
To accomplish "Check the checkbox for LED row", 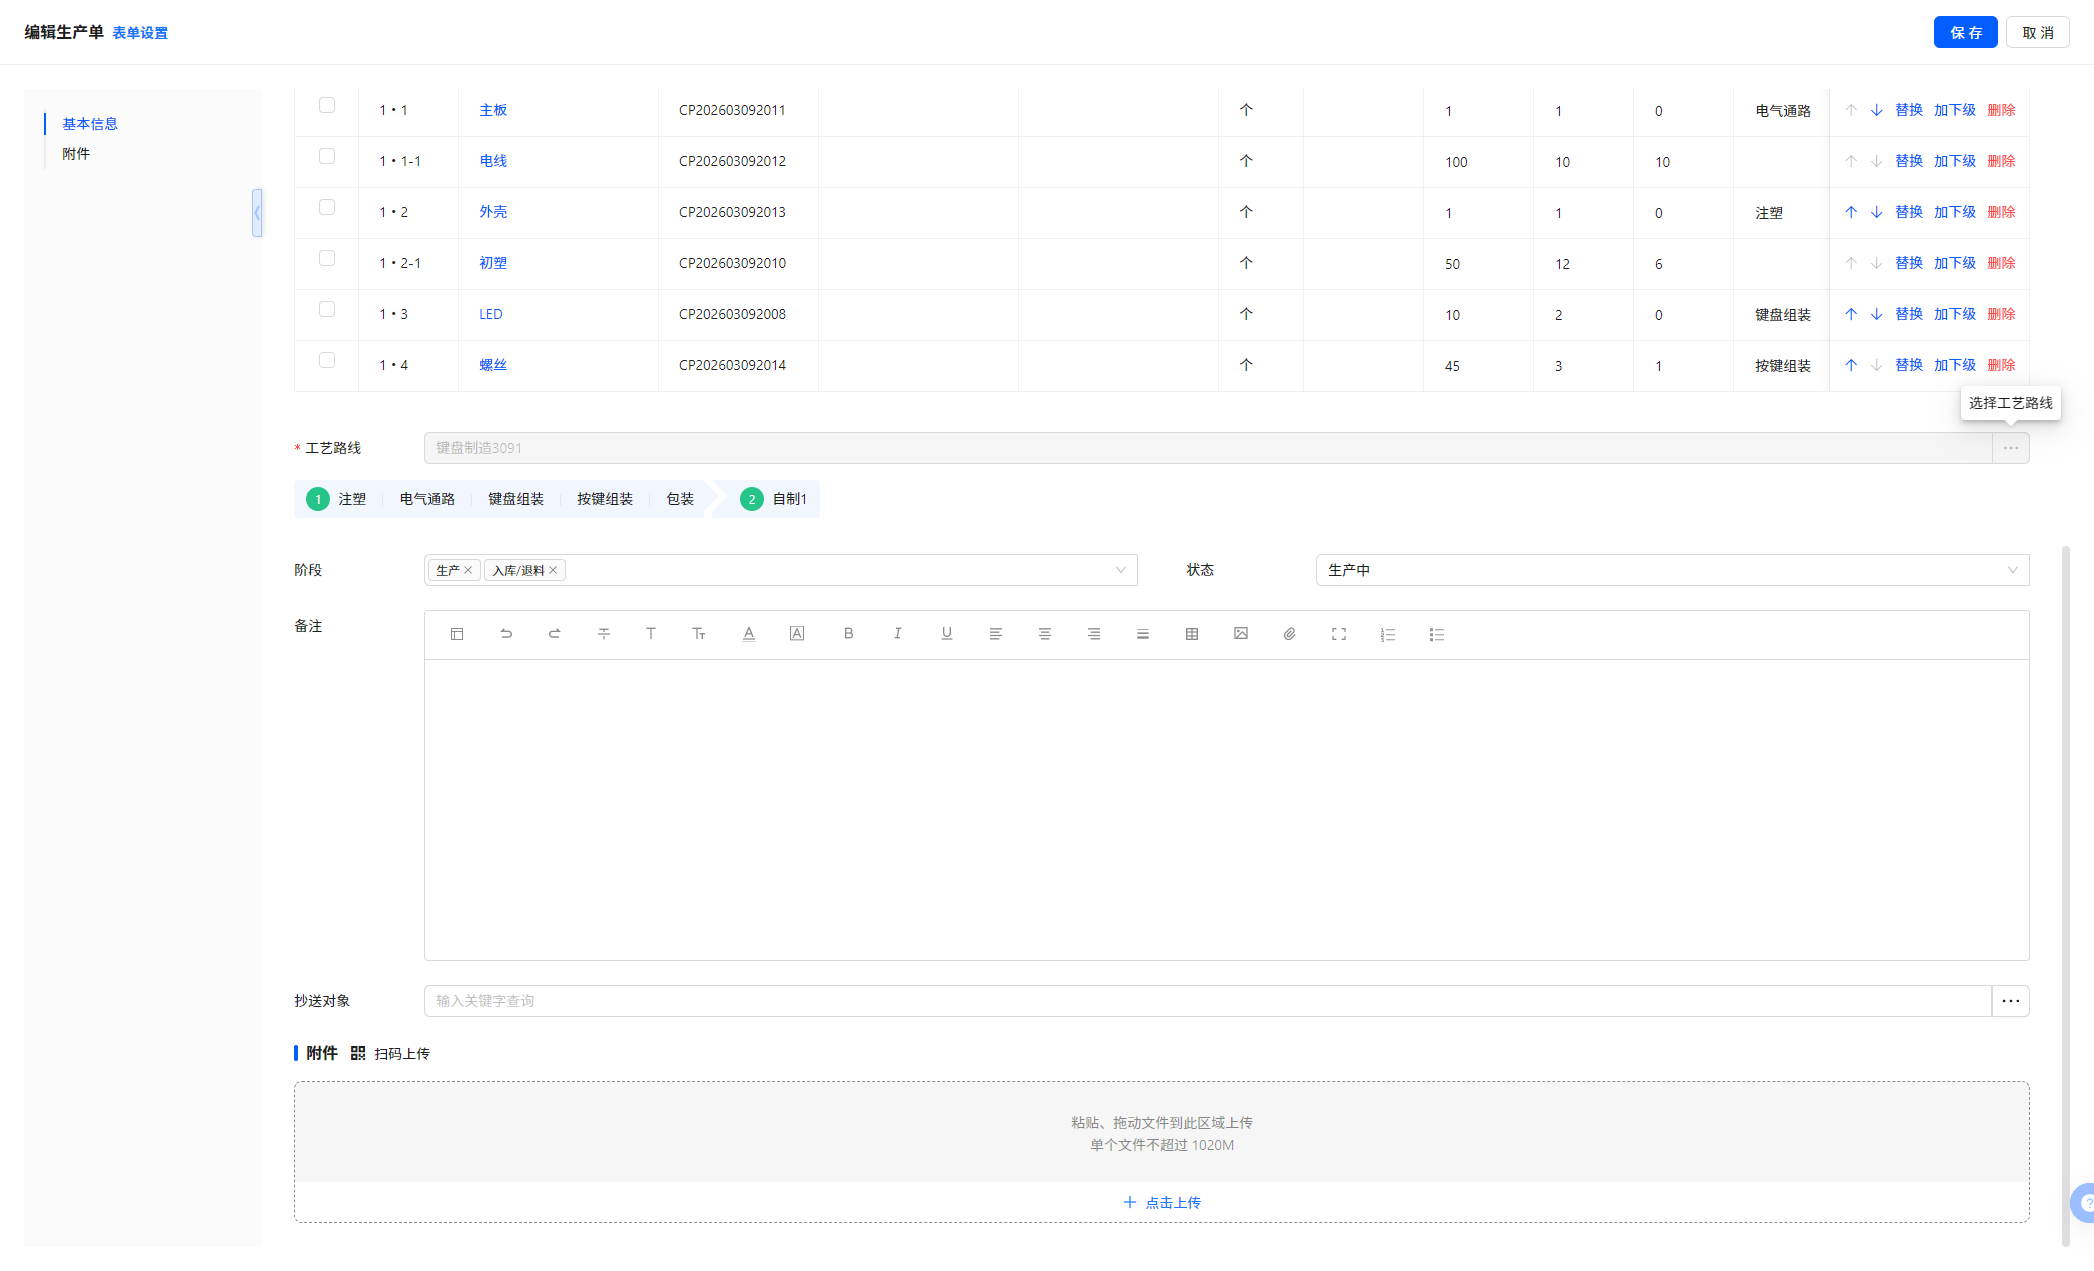I will pyautogui.click(x=327, y=310).
